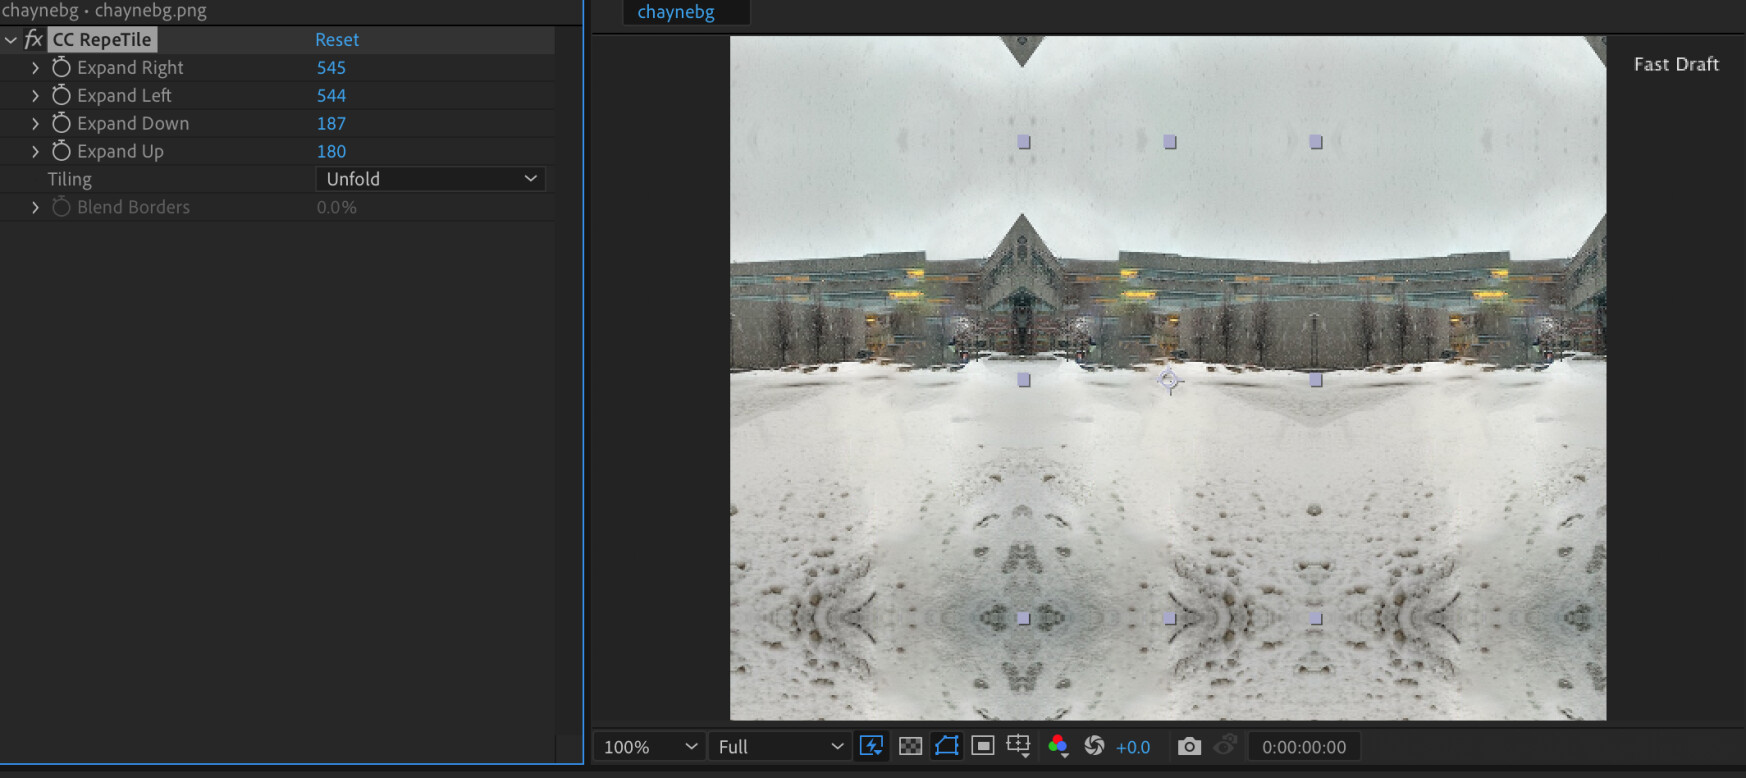Click the fx icon of CC RepeTile
Screen dimensions: 1746x778
coord(33,39)
